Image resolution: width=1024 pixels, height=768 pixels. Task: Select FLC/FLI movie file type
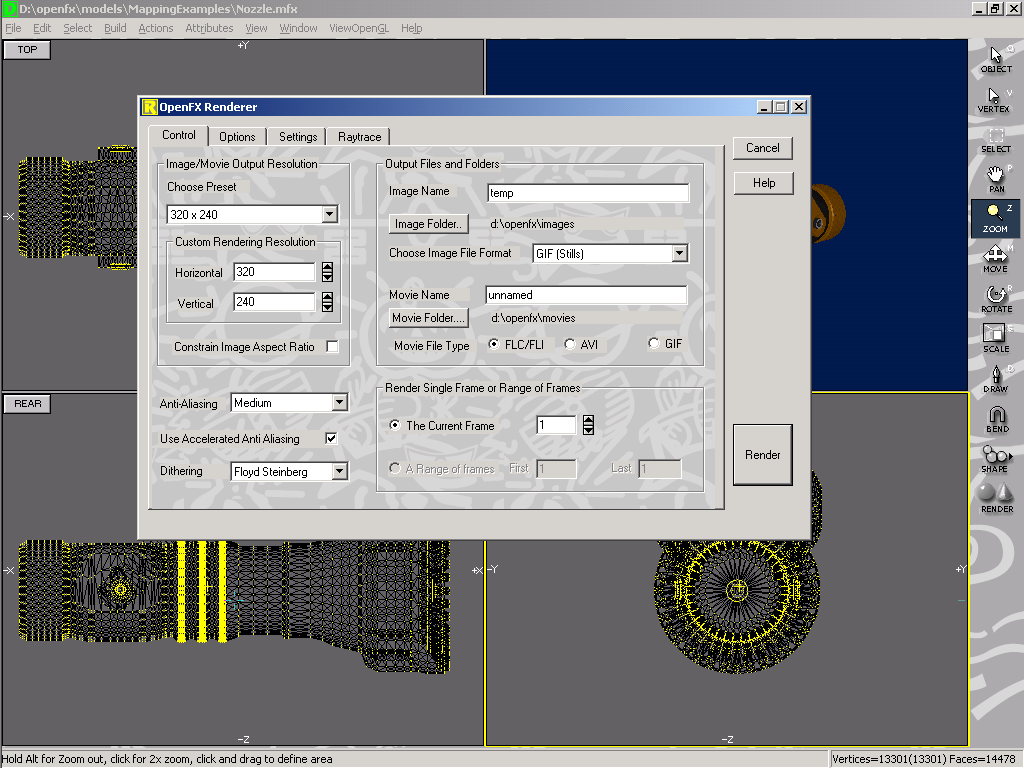[494, 344]
